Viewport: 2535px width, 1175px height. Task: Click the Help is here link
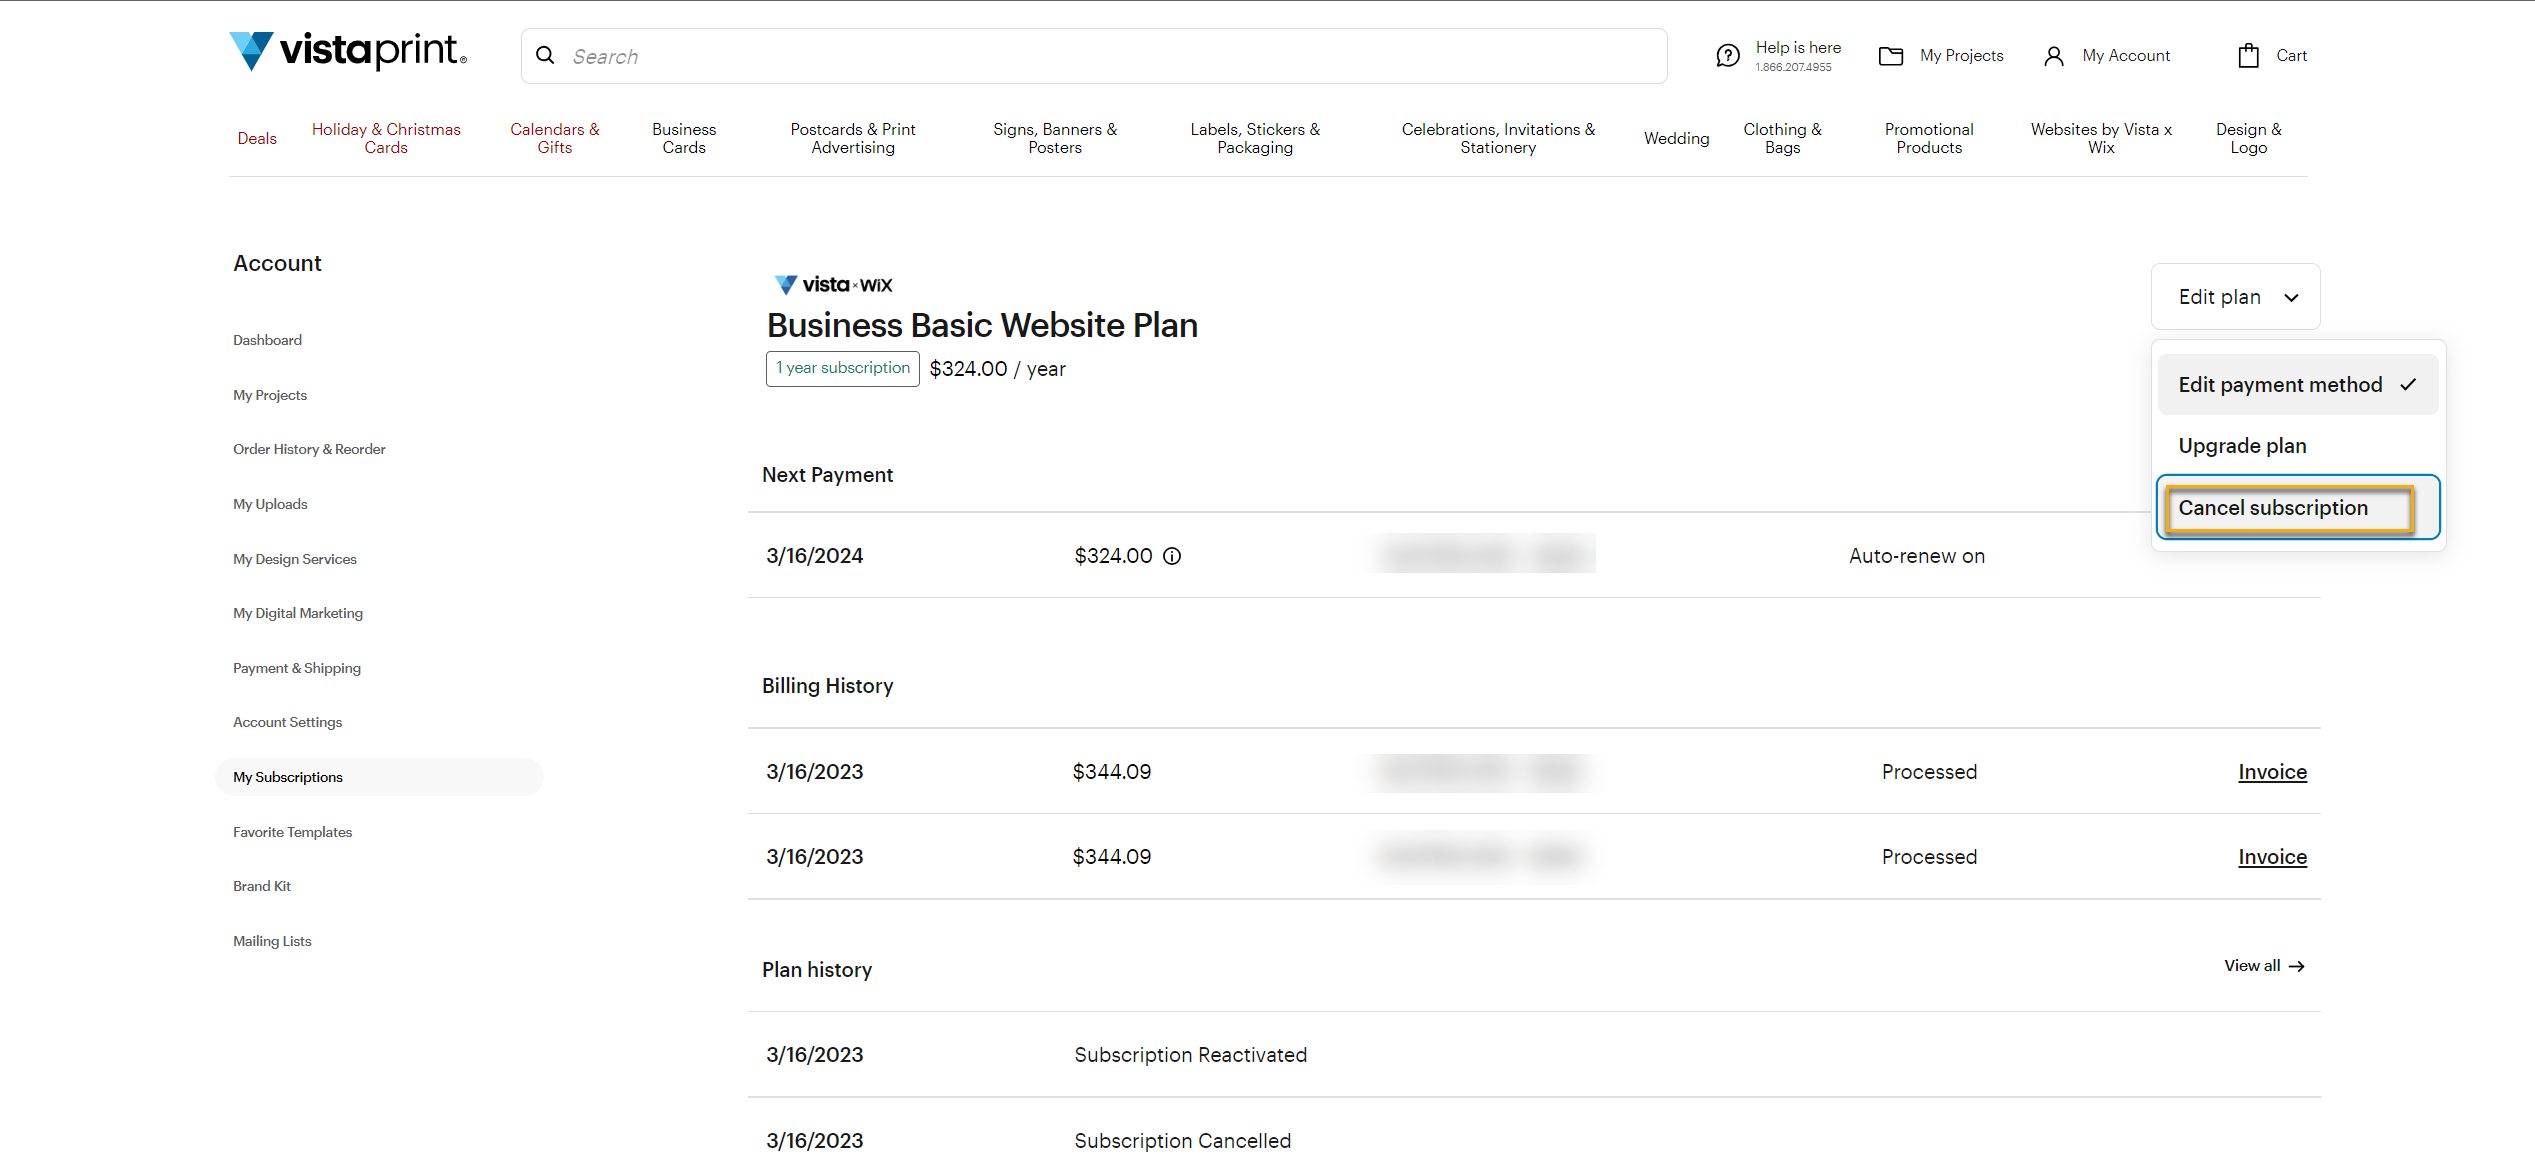pos(1798,47)
